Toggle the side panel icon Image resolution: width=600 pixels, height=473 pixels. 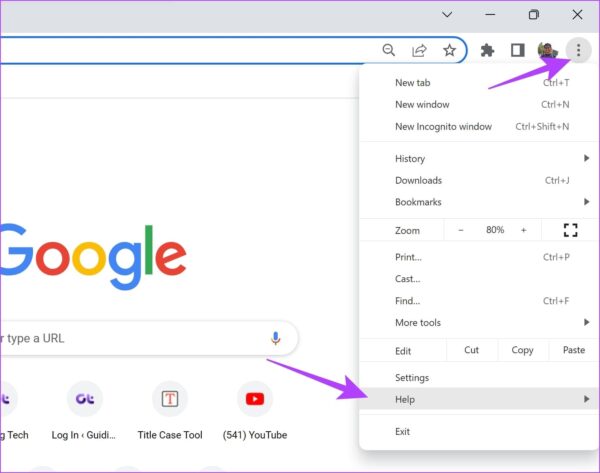point(517,50)
